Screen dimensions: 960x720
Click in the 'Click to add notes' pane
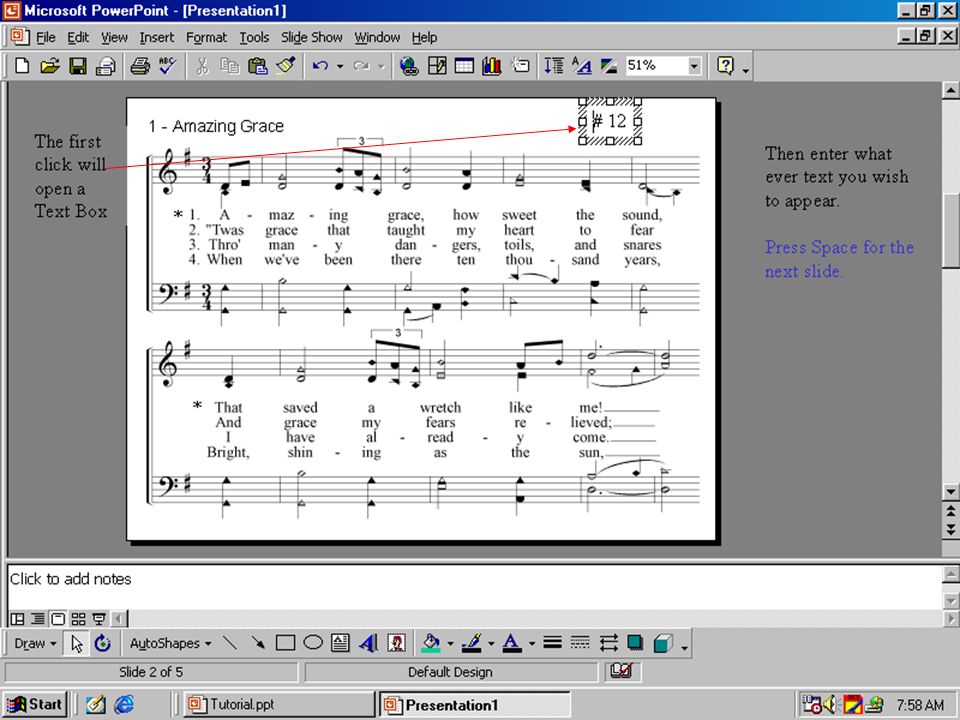pyautogui.click(x=474, y=586)
